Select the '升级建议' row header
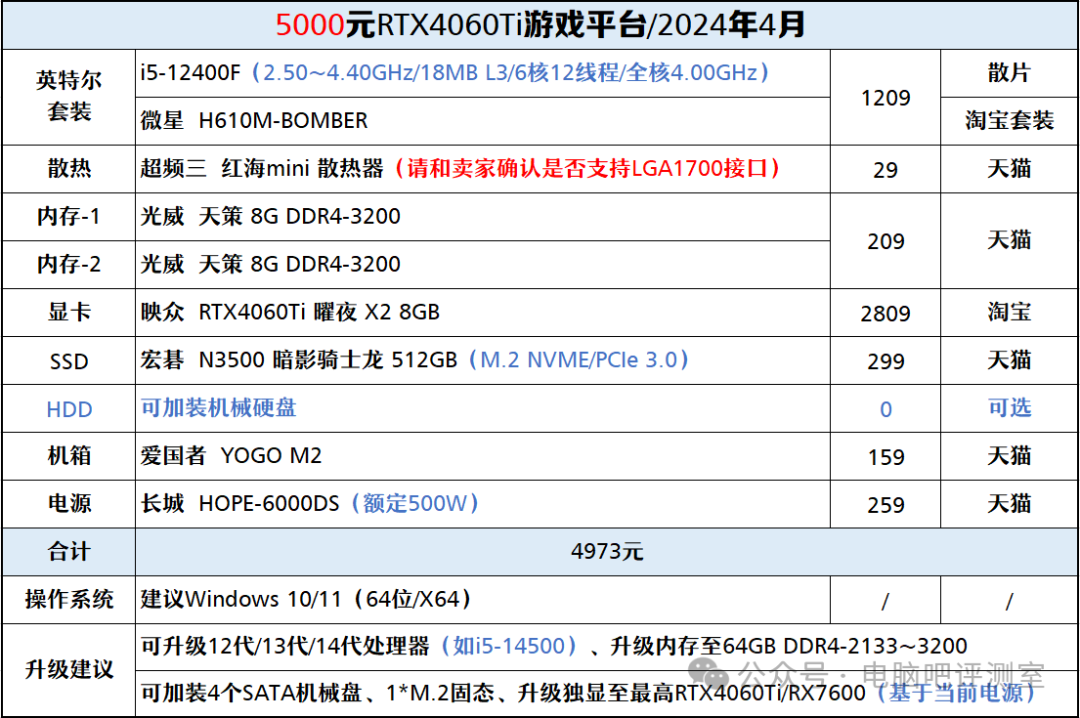The width and height of the screenshot is (1080, 718). (69, 670)
